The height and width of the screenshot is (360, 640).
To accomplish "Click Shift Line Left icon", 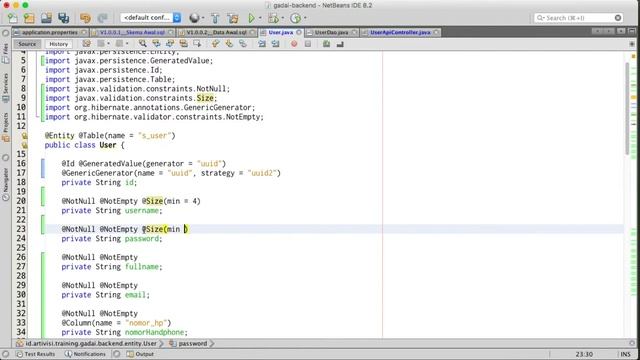I will click(x=262, y=44).
